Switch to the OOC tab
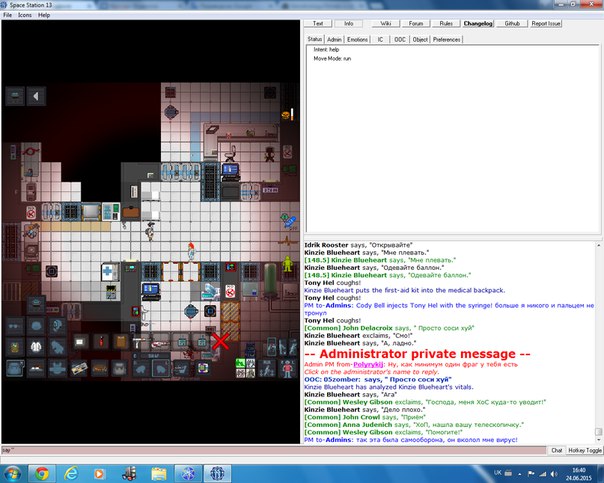Viewport: 604px width, 483px height. pyautogui.click(x=400, y=39)
